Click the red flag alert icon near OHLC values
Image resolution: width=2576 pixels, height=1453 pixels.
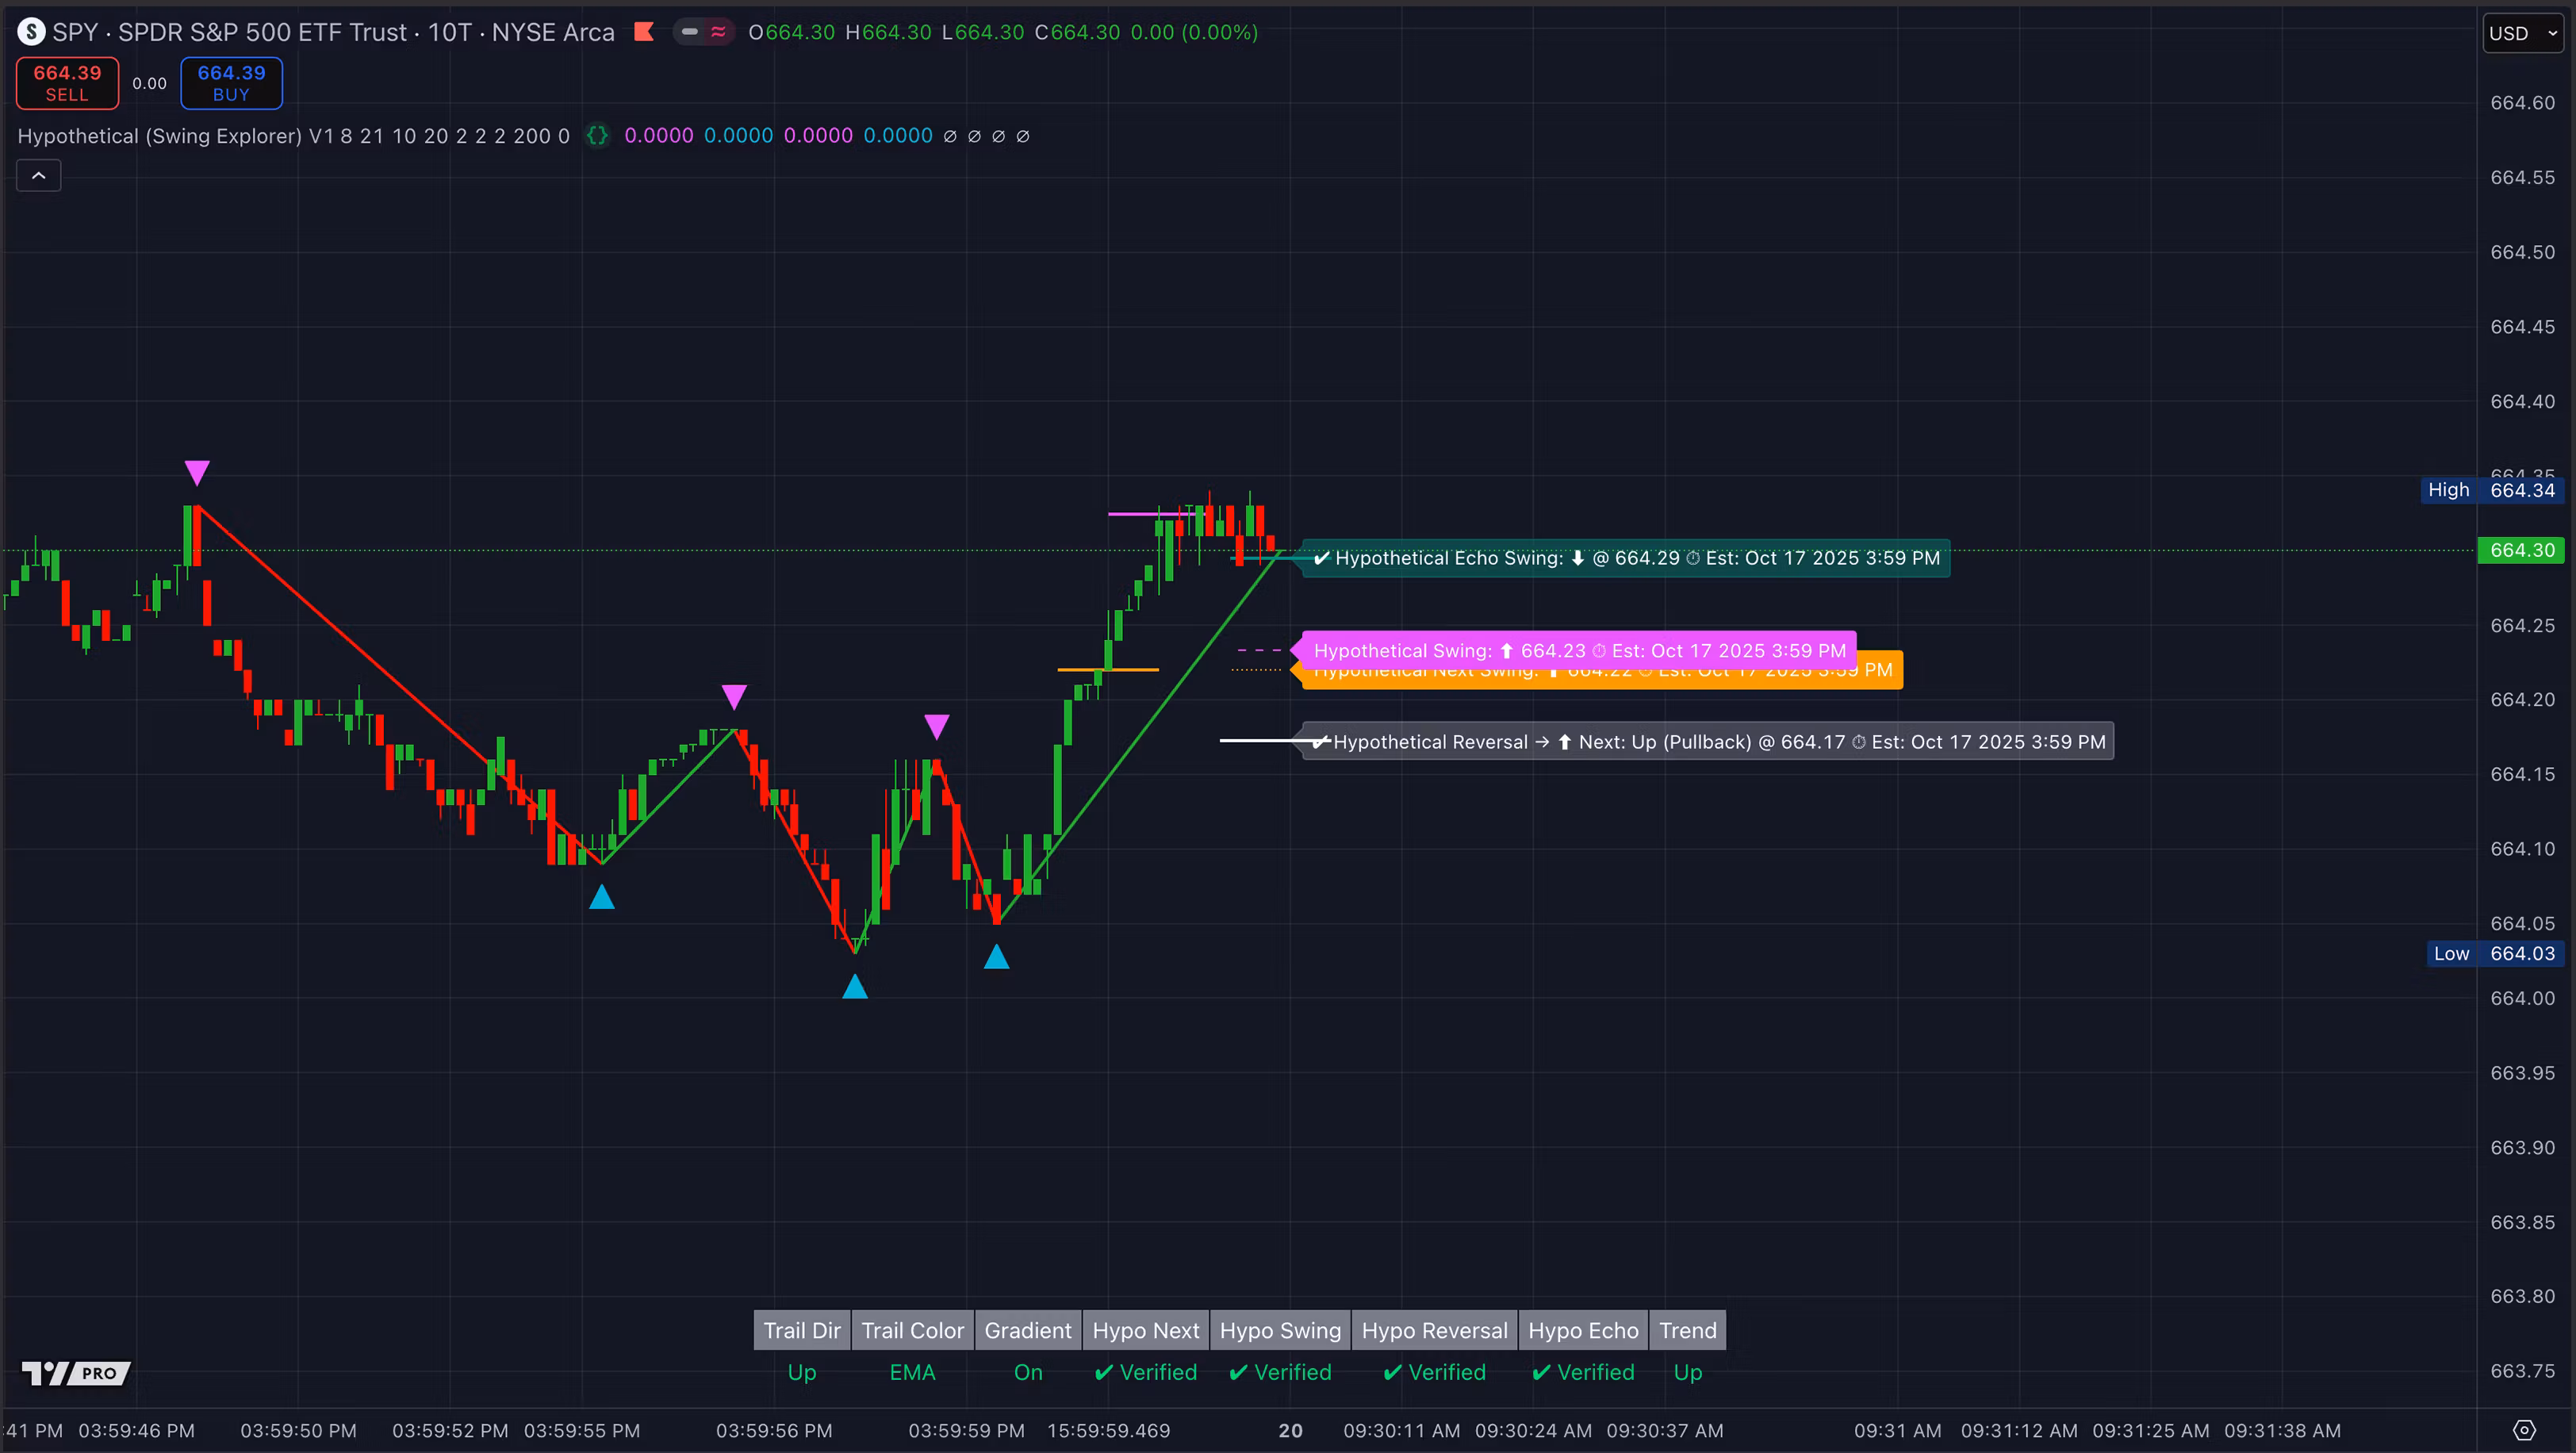[x=644, y=31]
